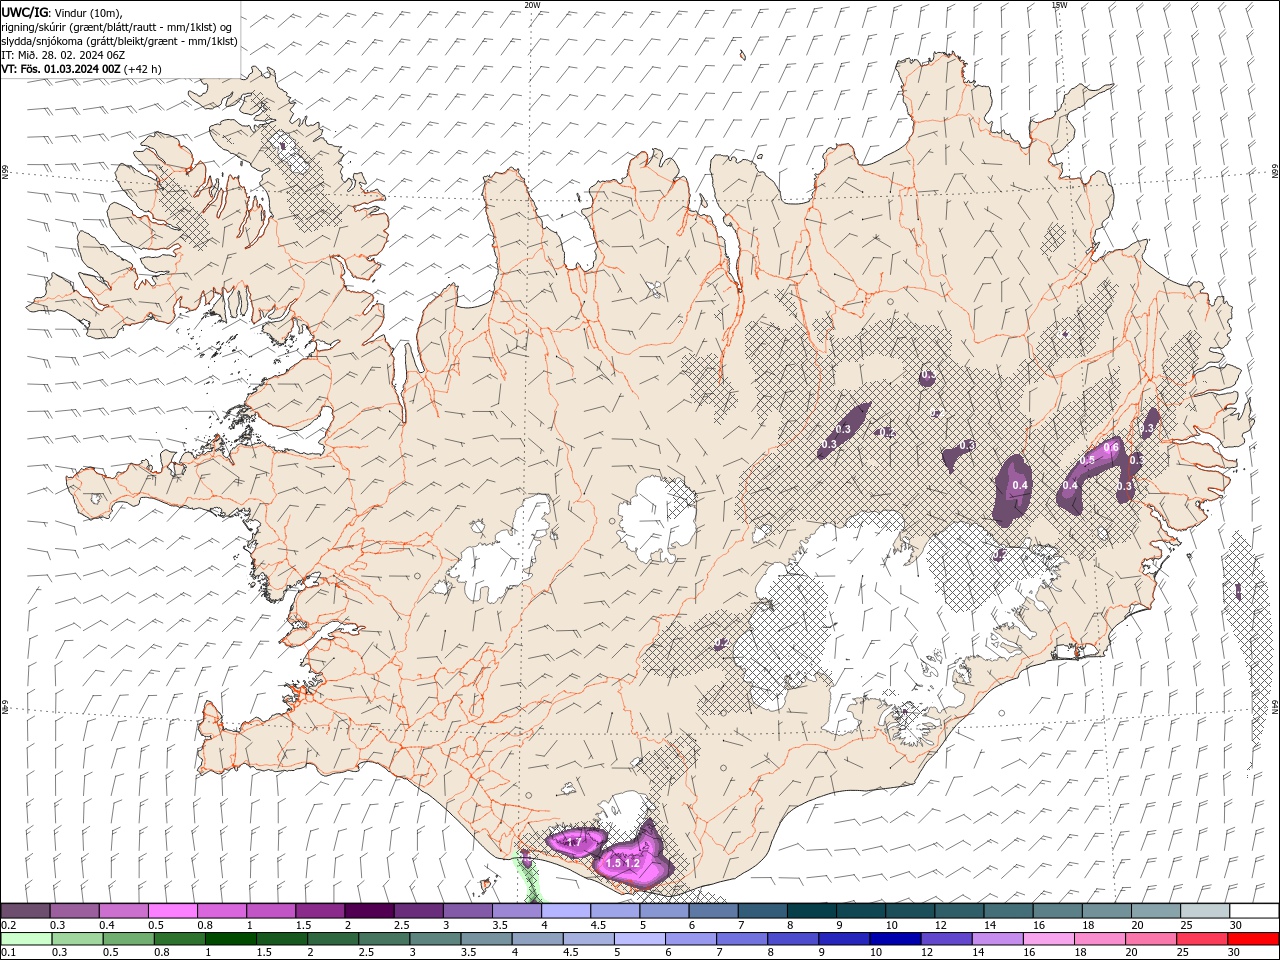The height and width of the screenshot is (960, 1280).
Task: Click the '(+42 h)' forecast offset text
Action: 144,69
